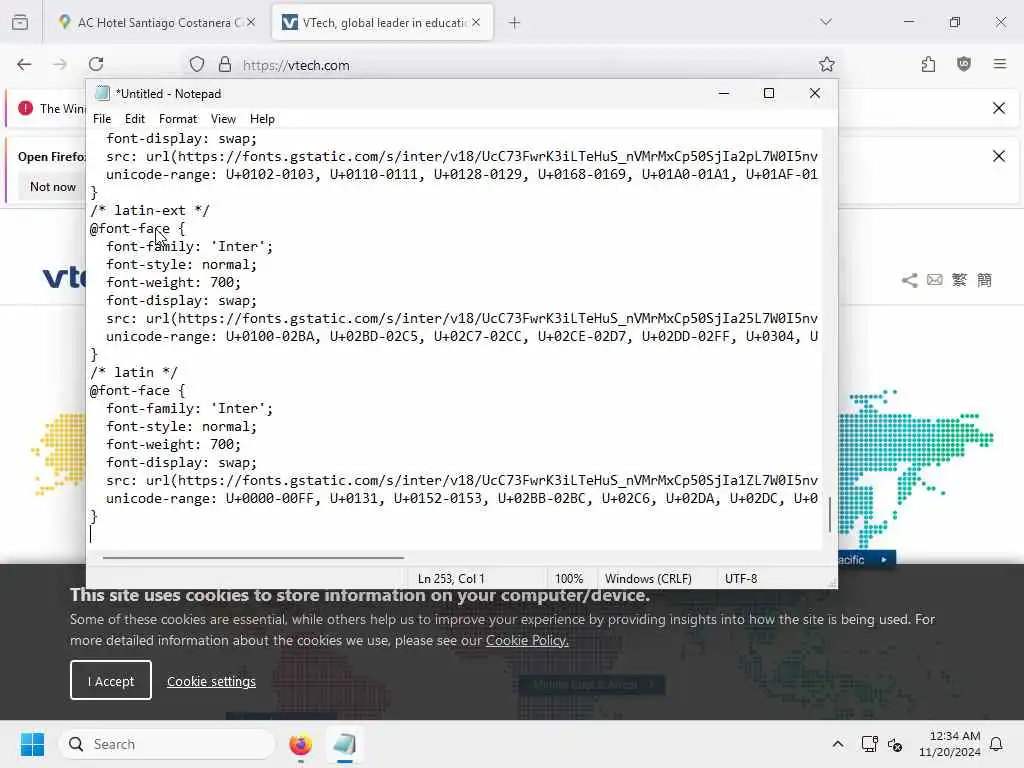Open the Firefox View folder icon
1024x768 pixels.
[x=20, y=22]
